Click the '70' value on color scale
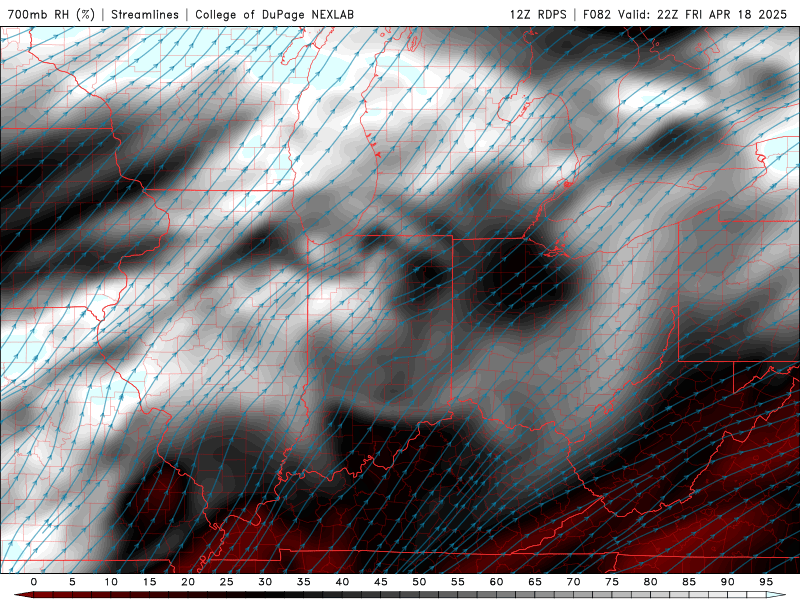Viewport: 800px width, 600px height. point(573,582)
